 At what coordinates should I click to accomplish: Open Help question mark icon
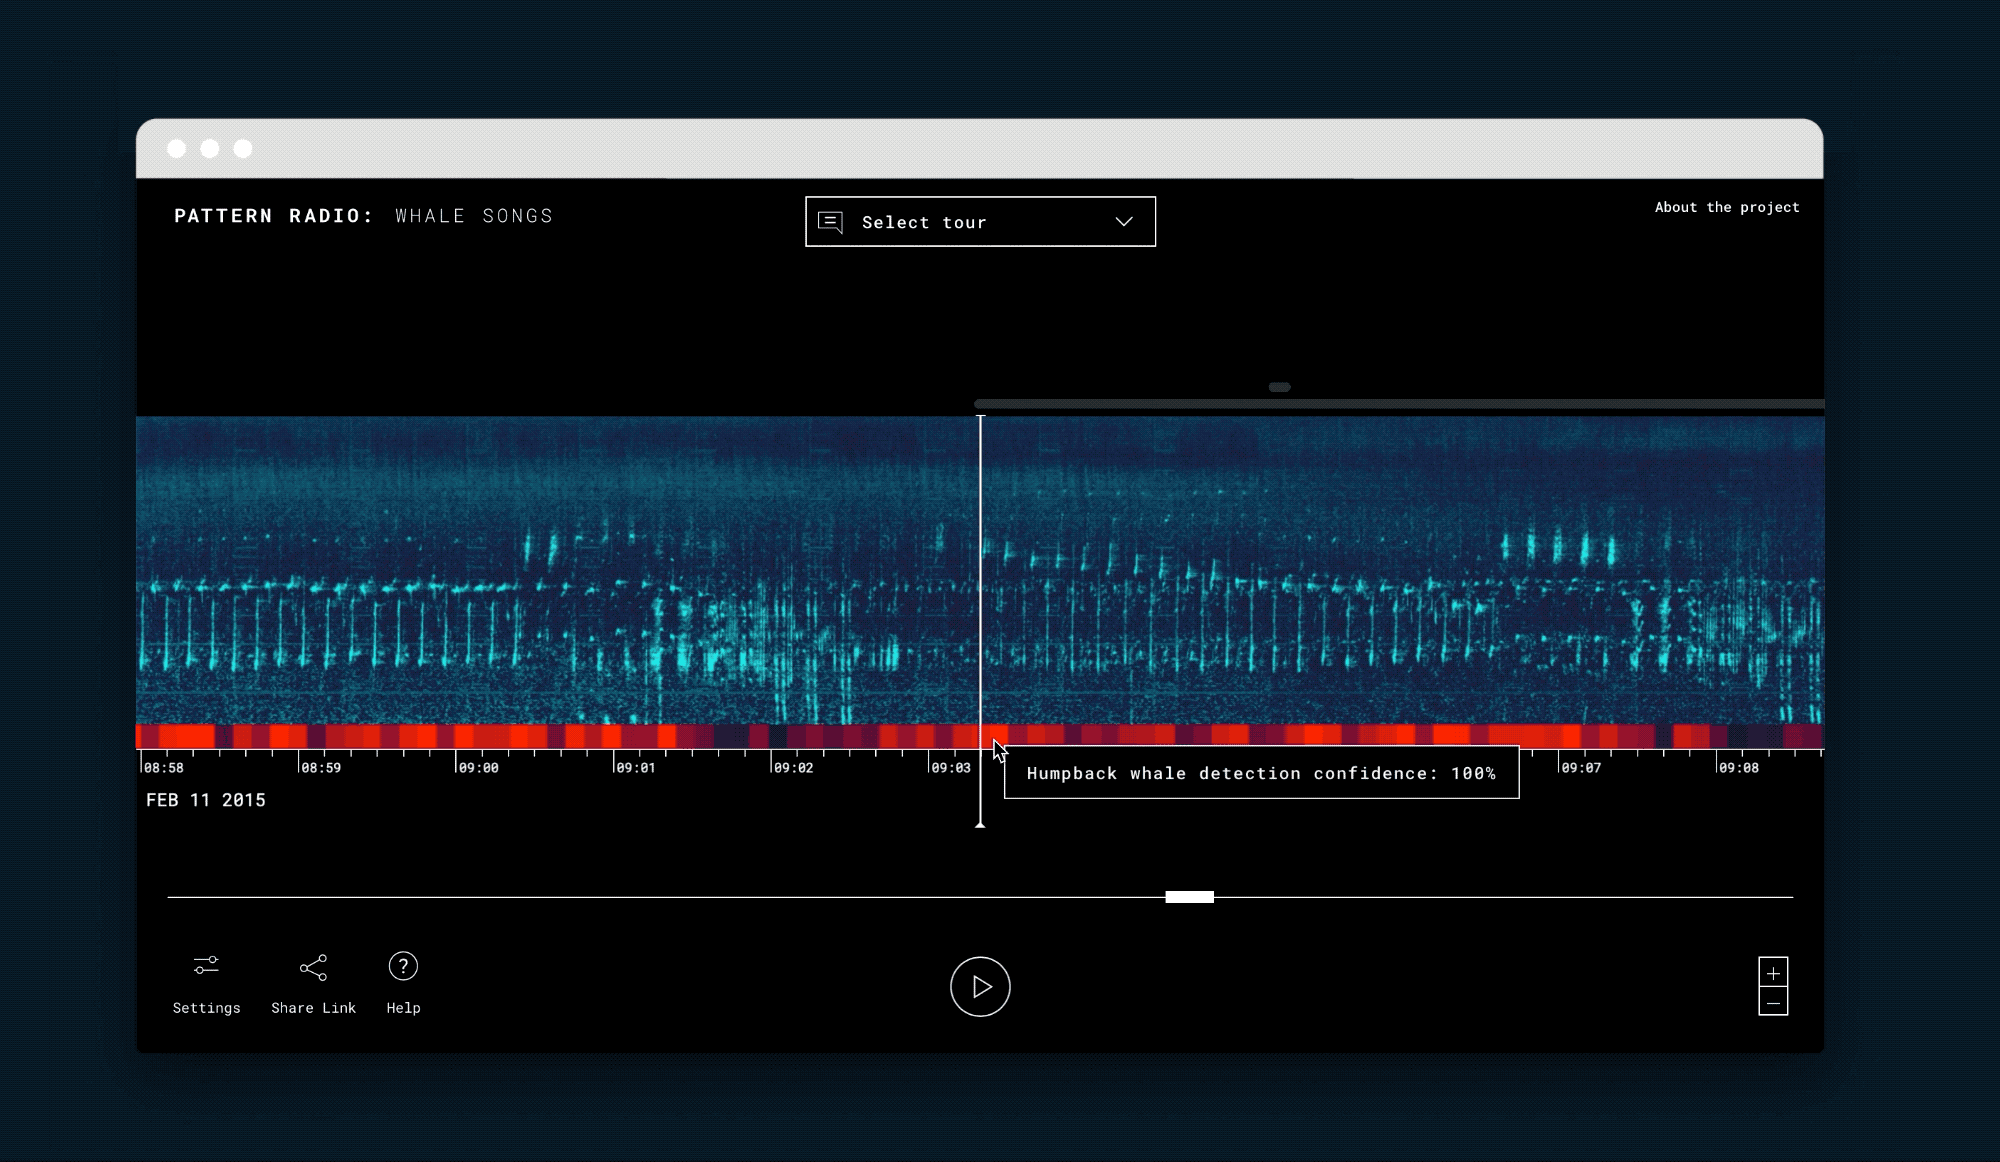click(403, 966)
